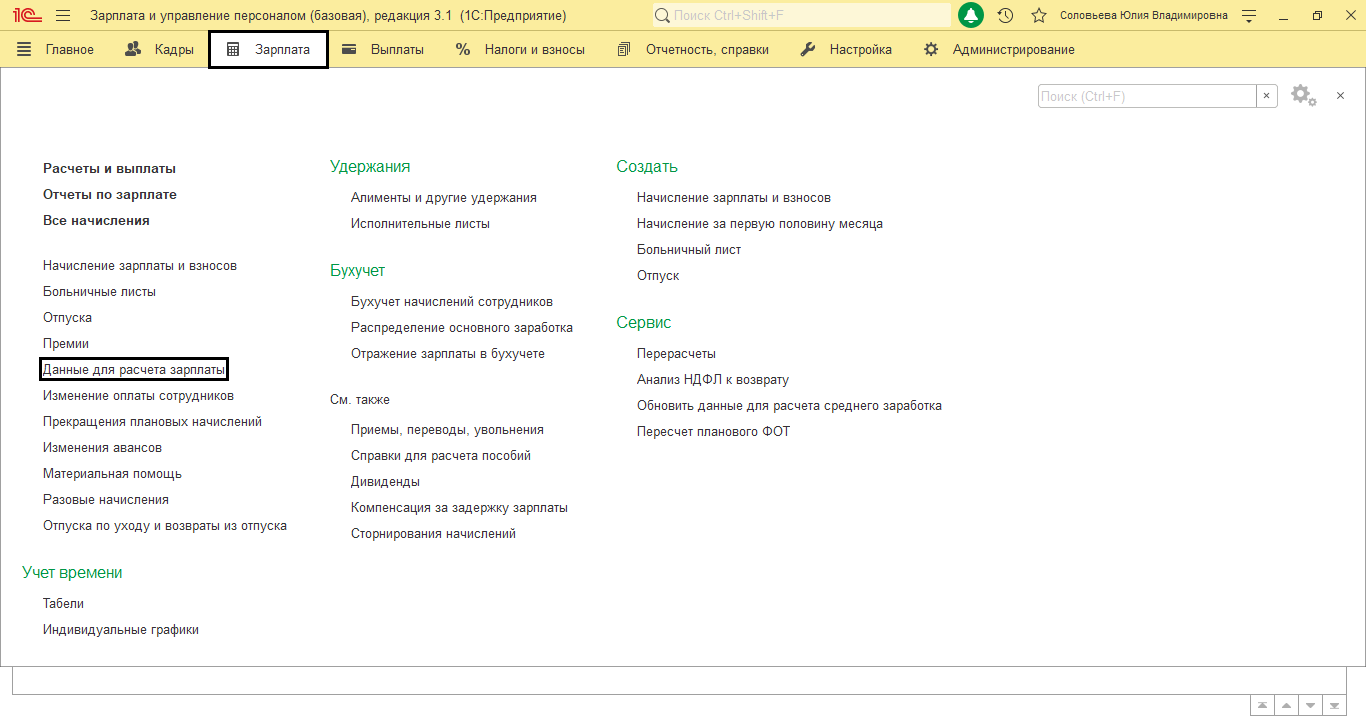This screenshot has width=1366, height=728.
Task: Jump to the last item arrow button
Action: (x=1335, y=705)
